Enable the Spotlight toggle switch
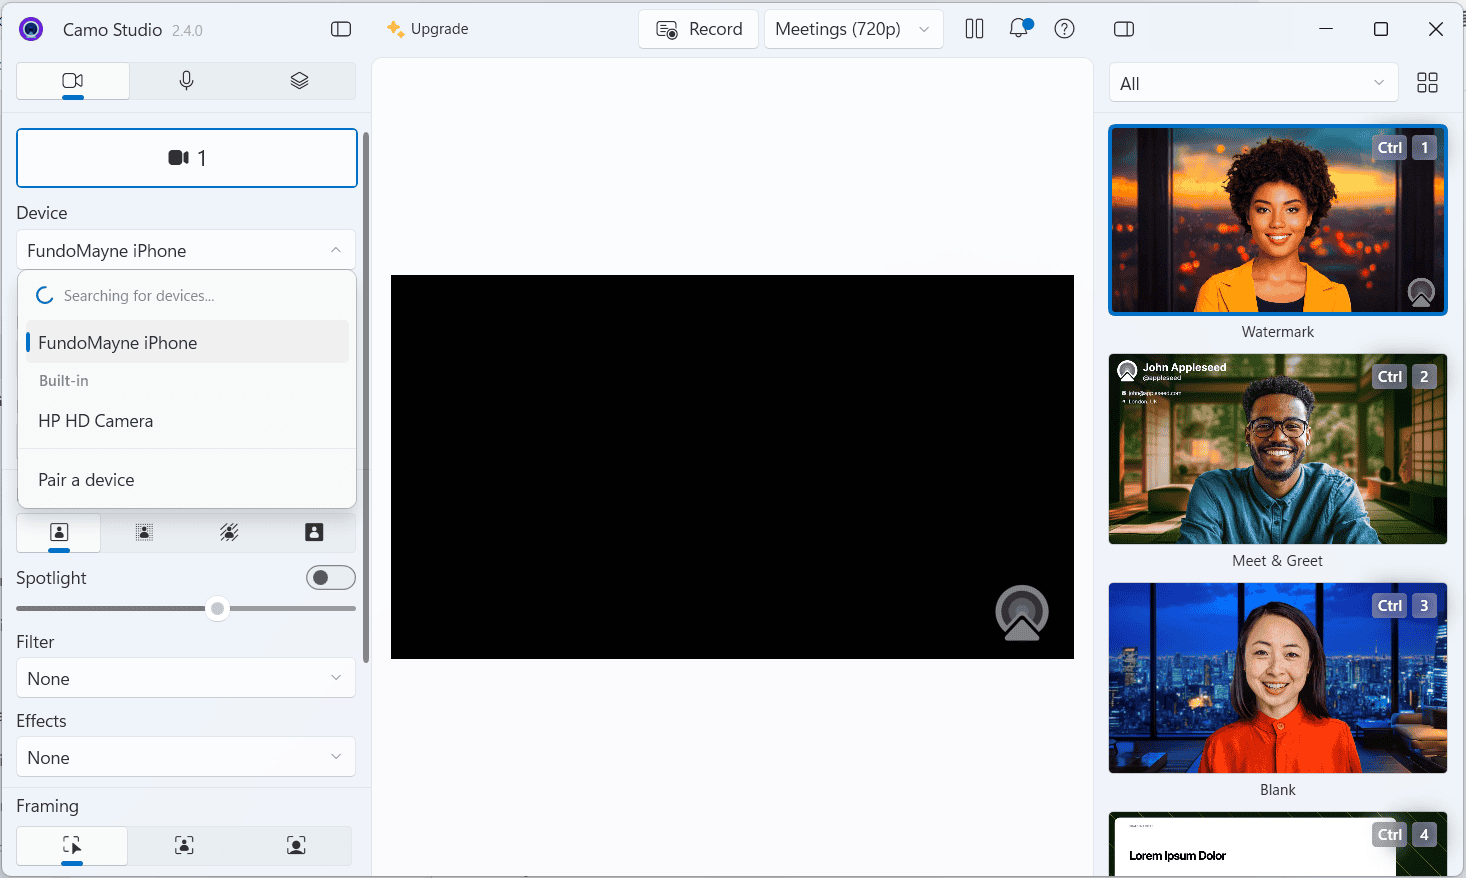The image size is (1466, 878). coord(331,578)
